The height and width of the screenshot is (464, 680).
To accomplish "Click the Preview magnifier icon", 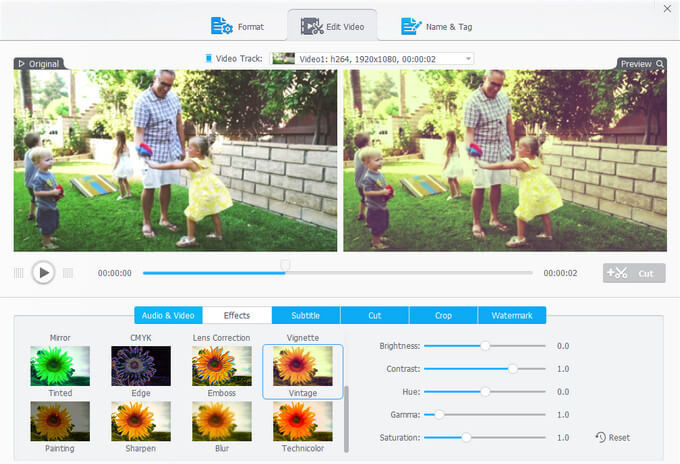I will tap(660, 64).
